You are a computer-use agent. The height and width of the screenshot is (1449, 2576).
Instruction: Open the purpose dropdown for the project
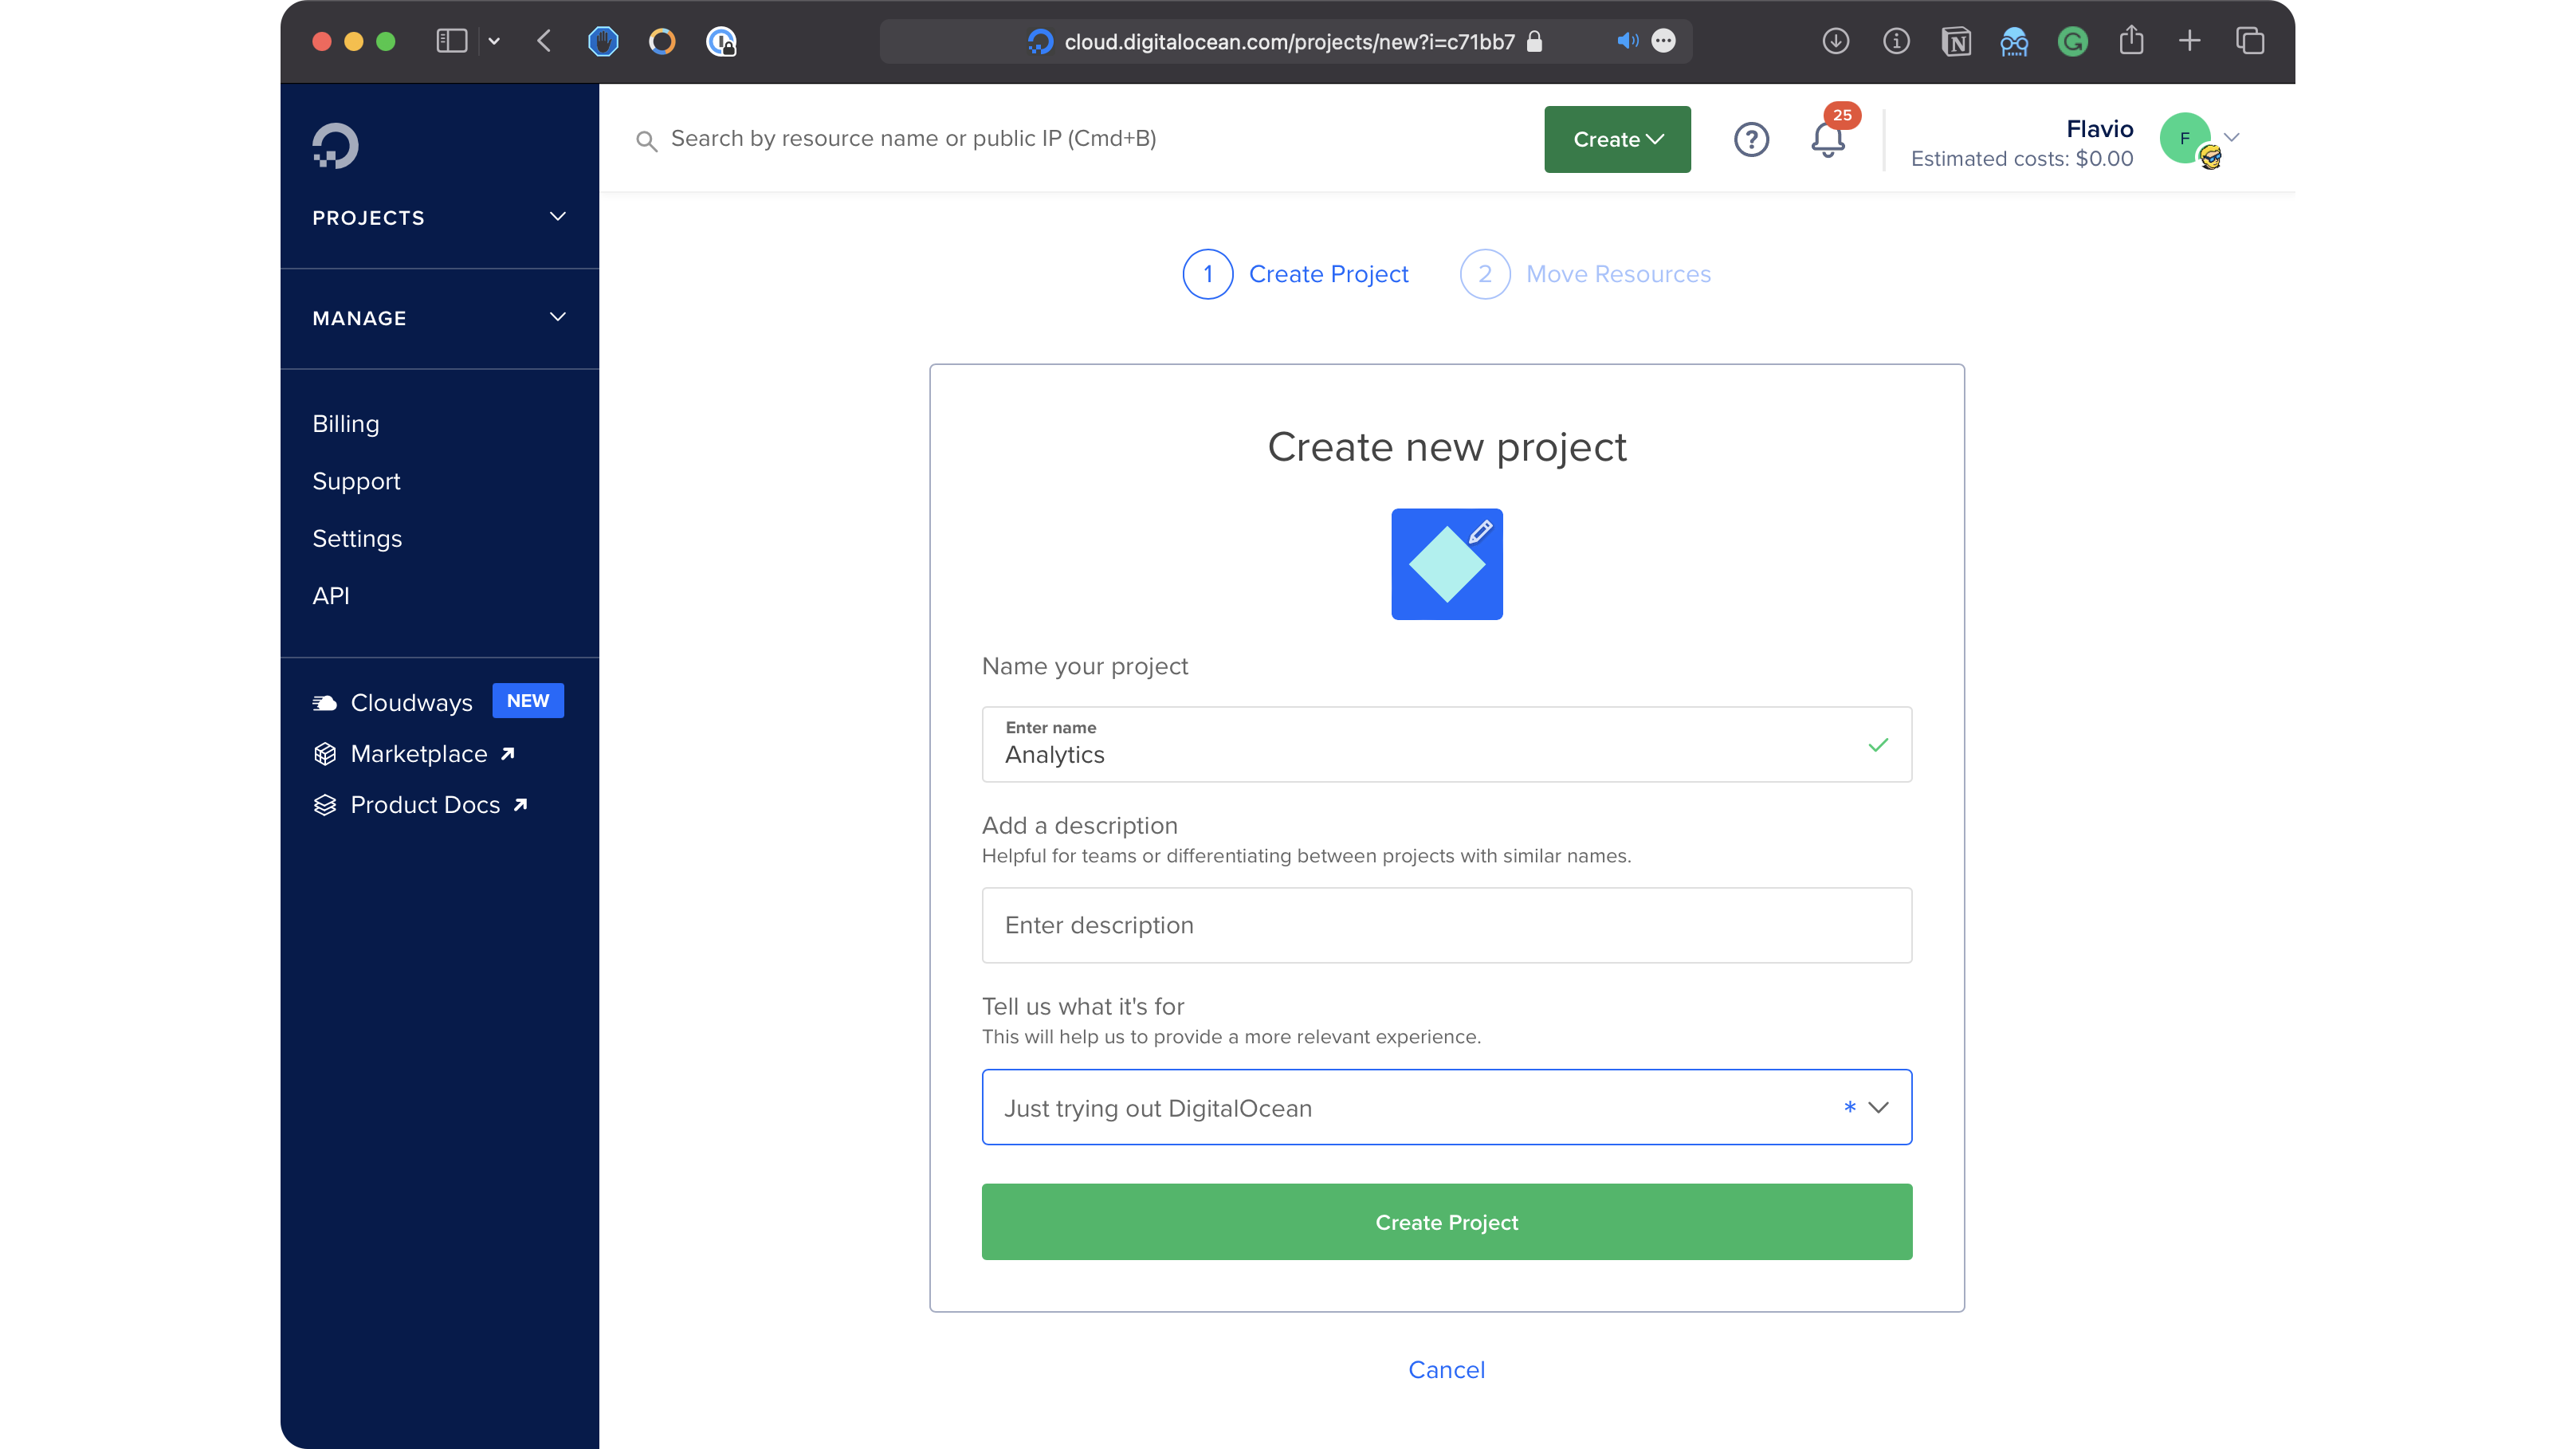point(1446,1107)
